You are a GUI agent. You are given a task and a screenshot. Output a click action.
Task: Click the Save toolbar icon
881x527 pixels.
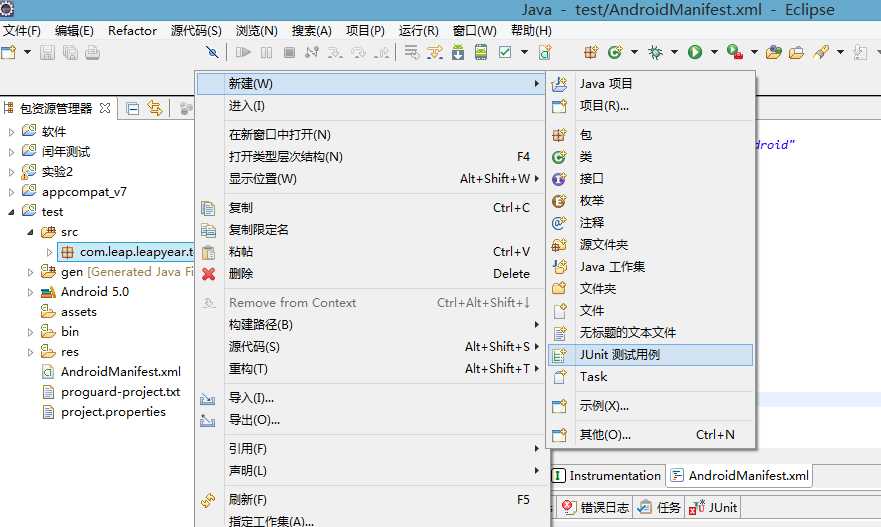pyautogui.click(x=47, y=53)
